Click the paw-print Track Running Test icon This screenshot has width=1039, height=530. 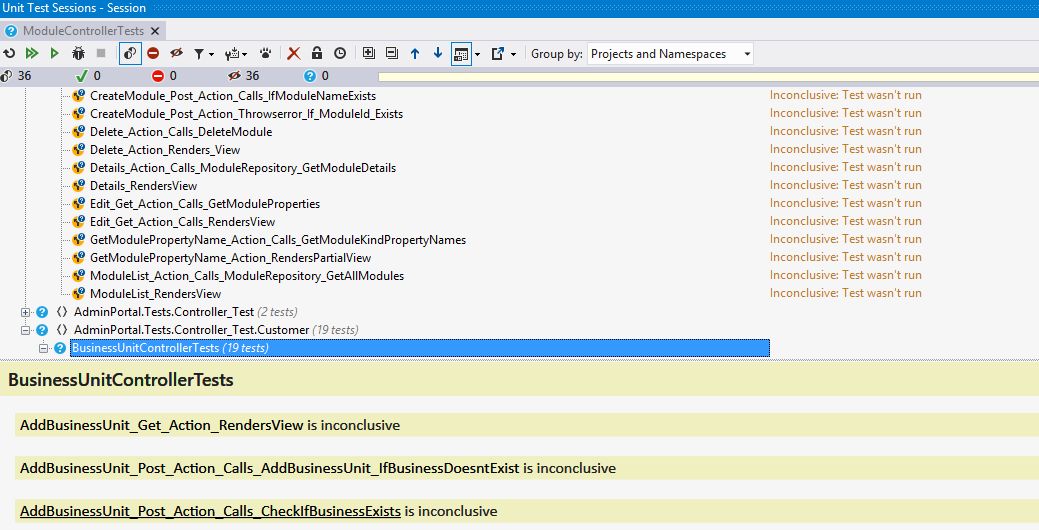(x=265, y=54)
